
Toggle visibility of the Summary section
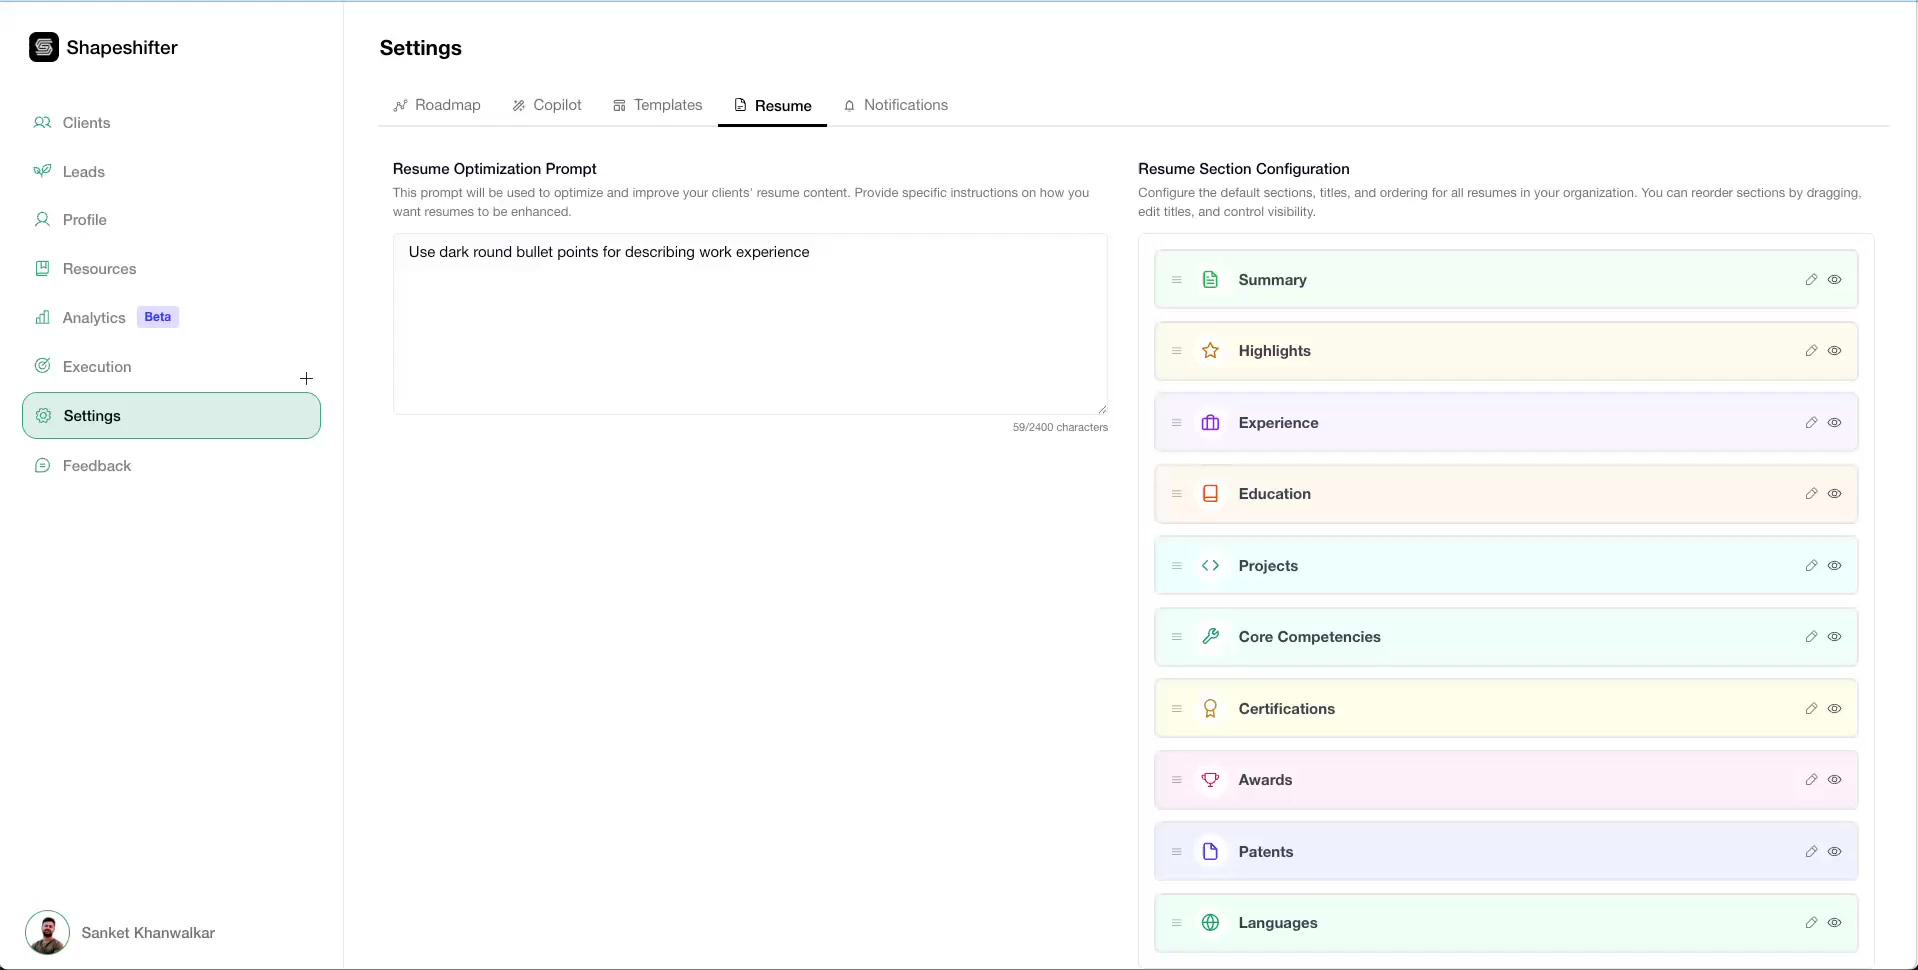[x=1835, y=279]
